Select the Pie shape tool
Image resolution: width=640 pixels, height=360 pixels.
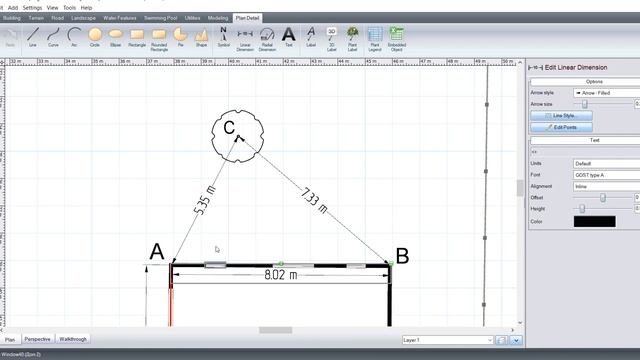click(x=180, y=38)
